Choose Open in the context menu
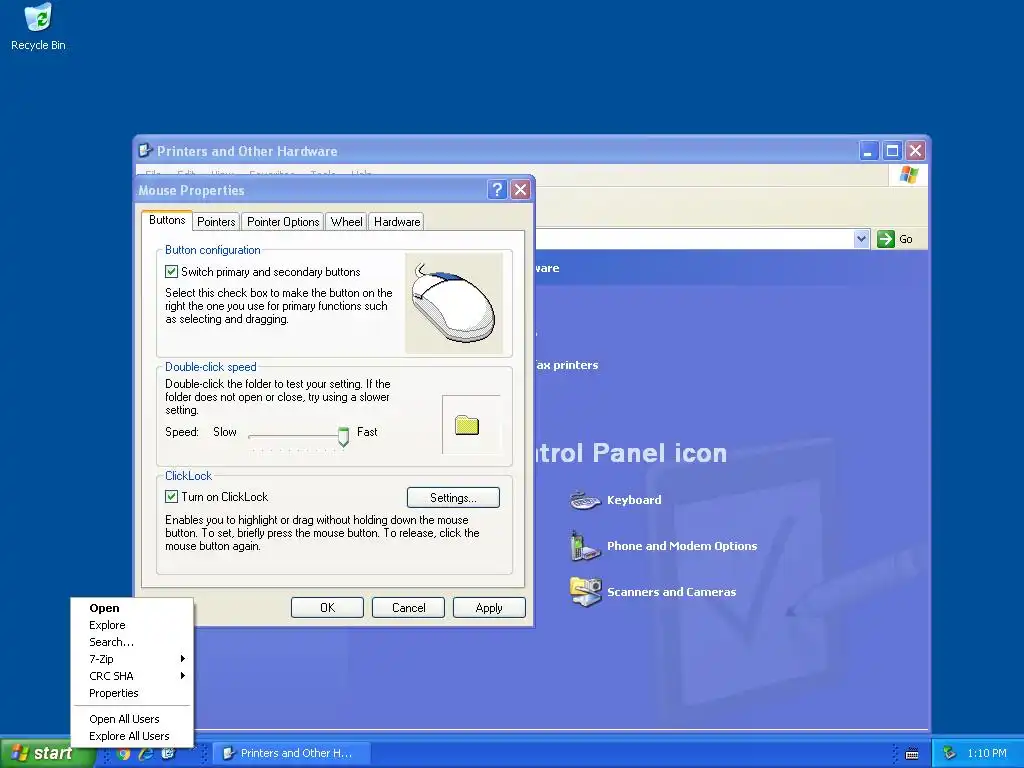This screenshot has height=768, width=1024. click(132, 608)
